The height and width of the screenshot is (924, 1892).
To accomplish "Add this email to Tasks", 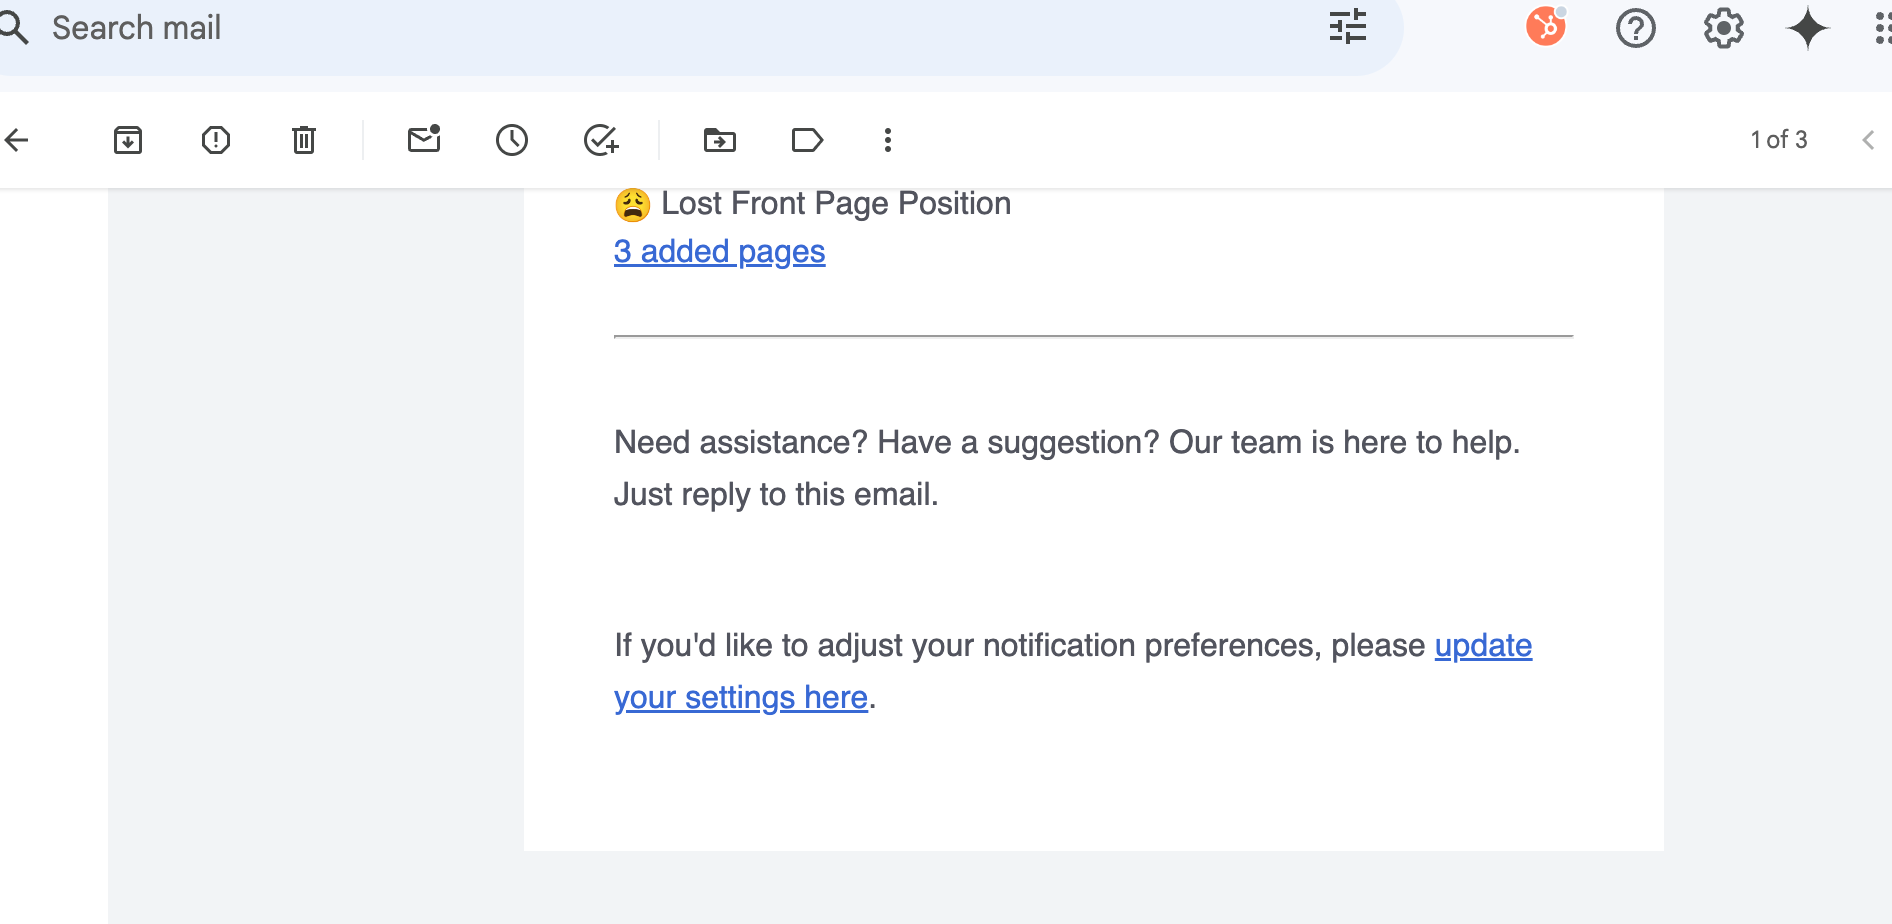I will tap(601, 140).
